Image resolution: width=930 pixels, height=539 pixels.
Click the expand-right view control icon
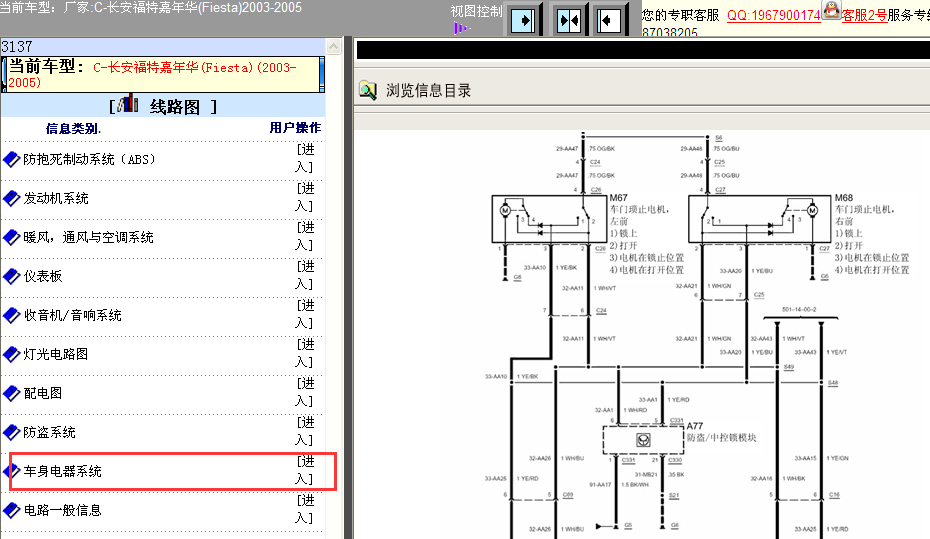[523, 21]
